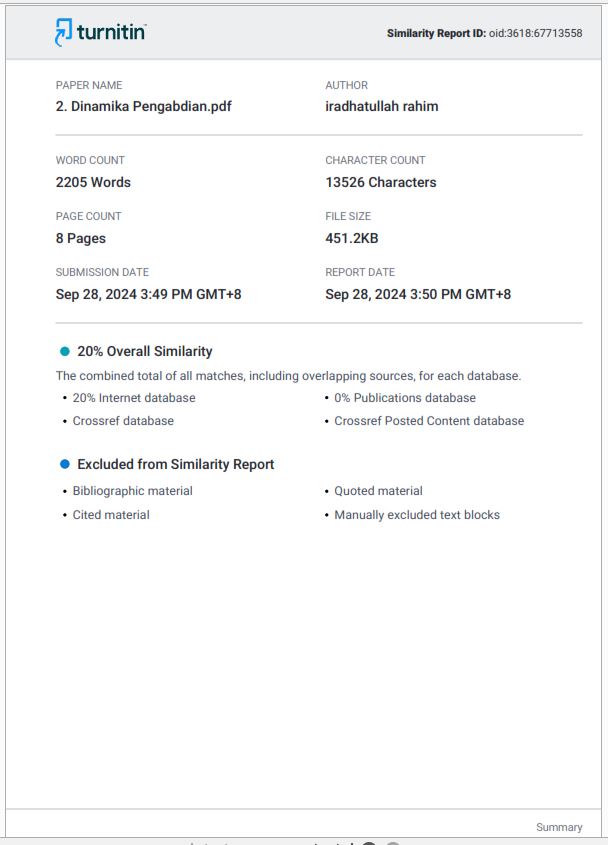Click the Cited material item
Viewport: 608px width, 845px height.
point(111,515)
